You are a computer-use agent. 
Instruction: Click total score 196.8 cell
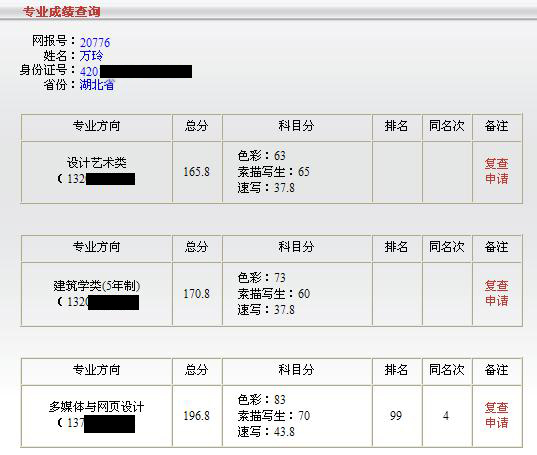pos(197,416)
